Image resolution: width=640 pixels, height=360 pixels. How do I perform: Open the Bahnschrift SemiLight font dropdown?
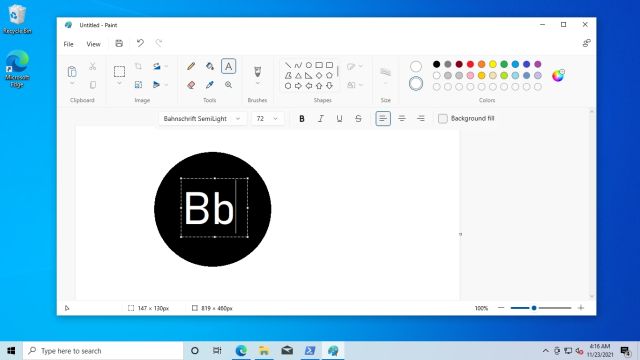point(202,118)
